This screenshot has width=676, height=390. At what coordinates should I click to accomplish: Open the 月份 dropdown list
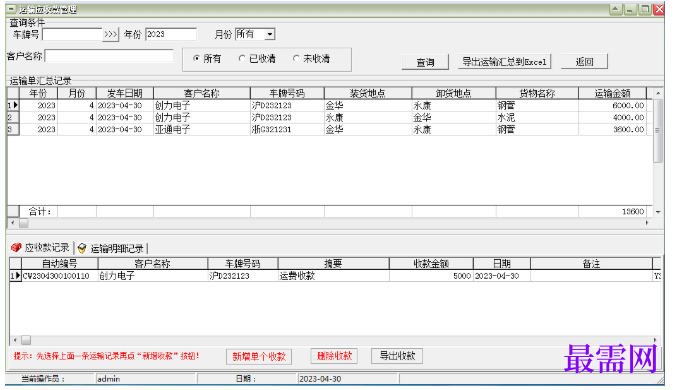pos(270,34)
